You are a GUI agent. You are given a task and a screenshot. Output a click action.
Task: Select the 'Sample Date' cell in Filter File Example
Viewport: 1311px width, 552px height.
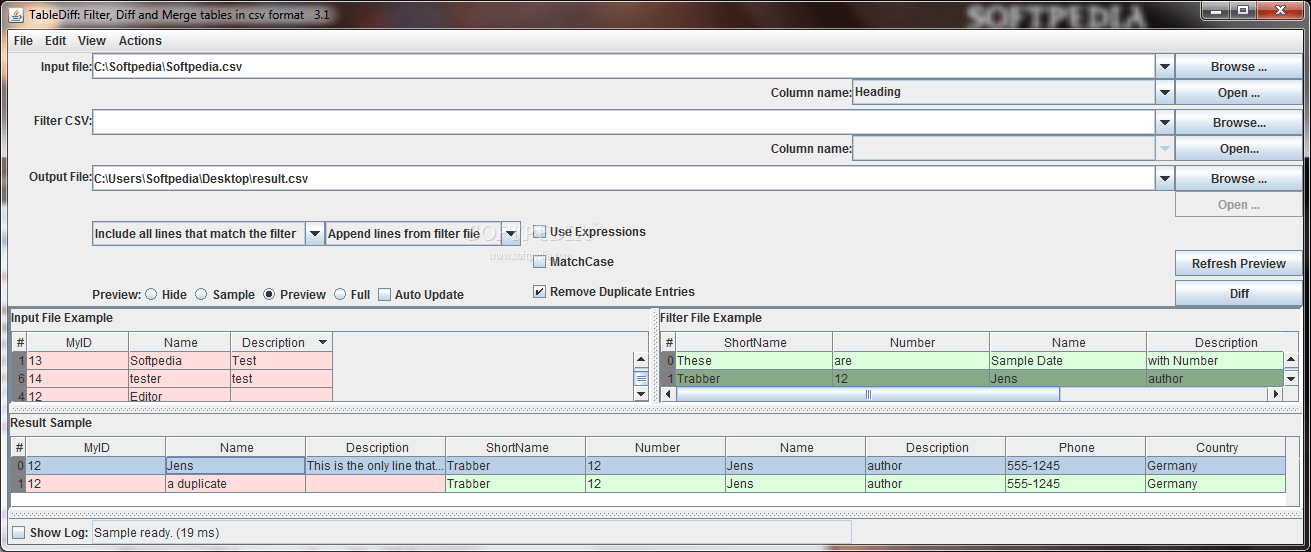[x=1068, y=361]
